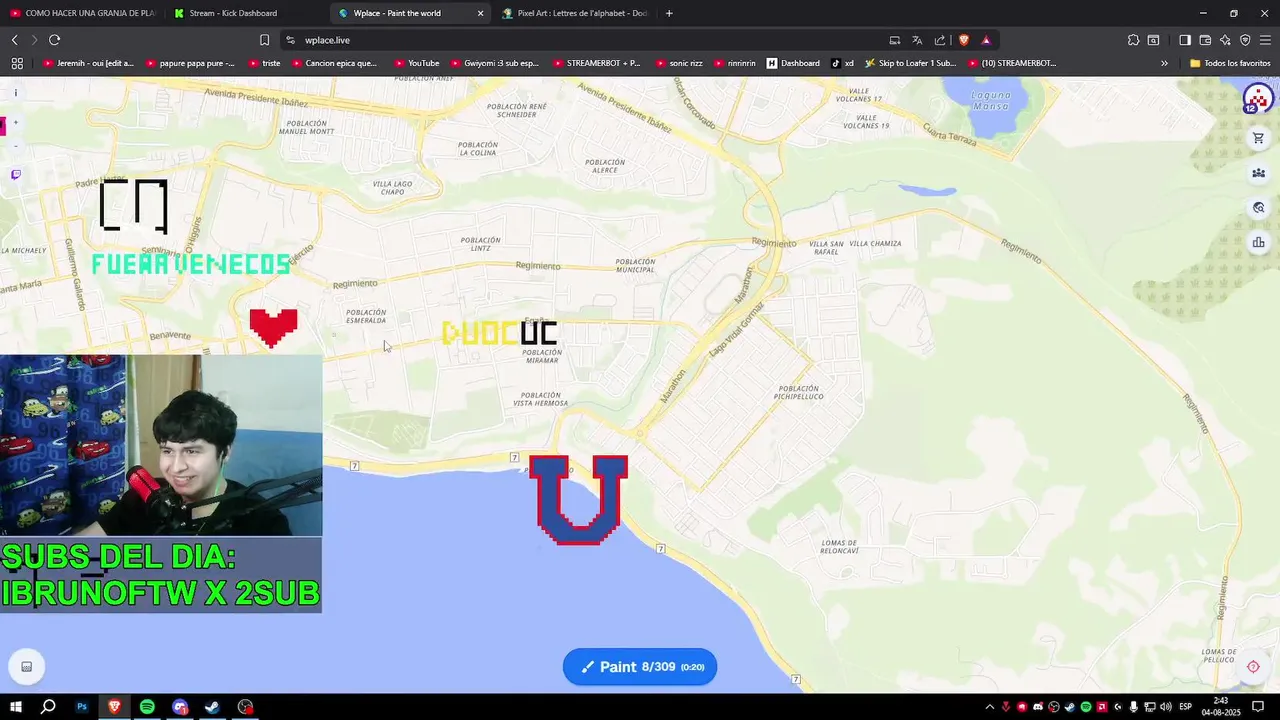Open Steam from the taskbar

(x=213, y=707)
